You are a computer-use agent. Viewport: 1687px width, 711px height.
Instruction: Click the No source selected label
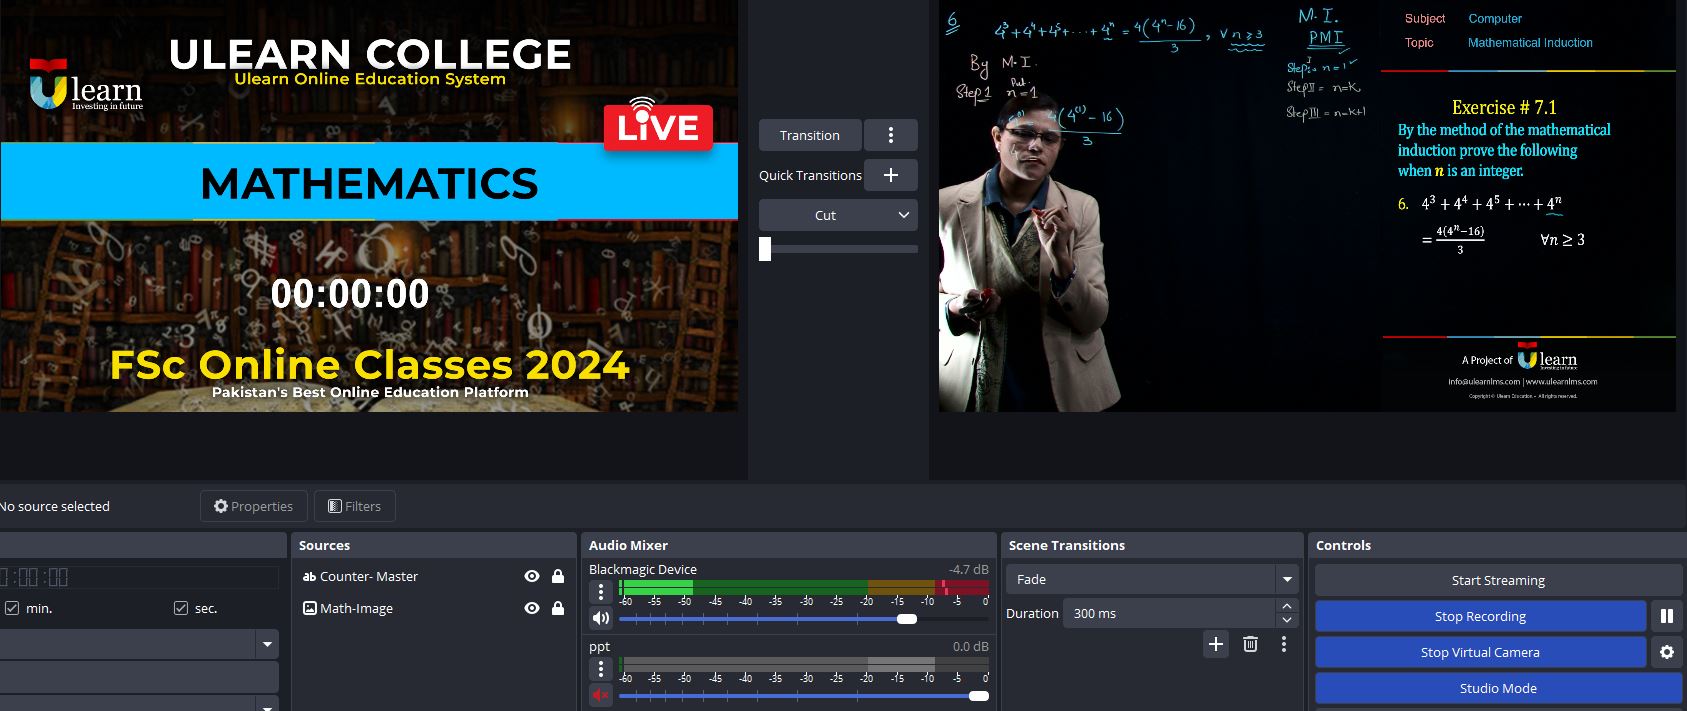tap(55, 506)
